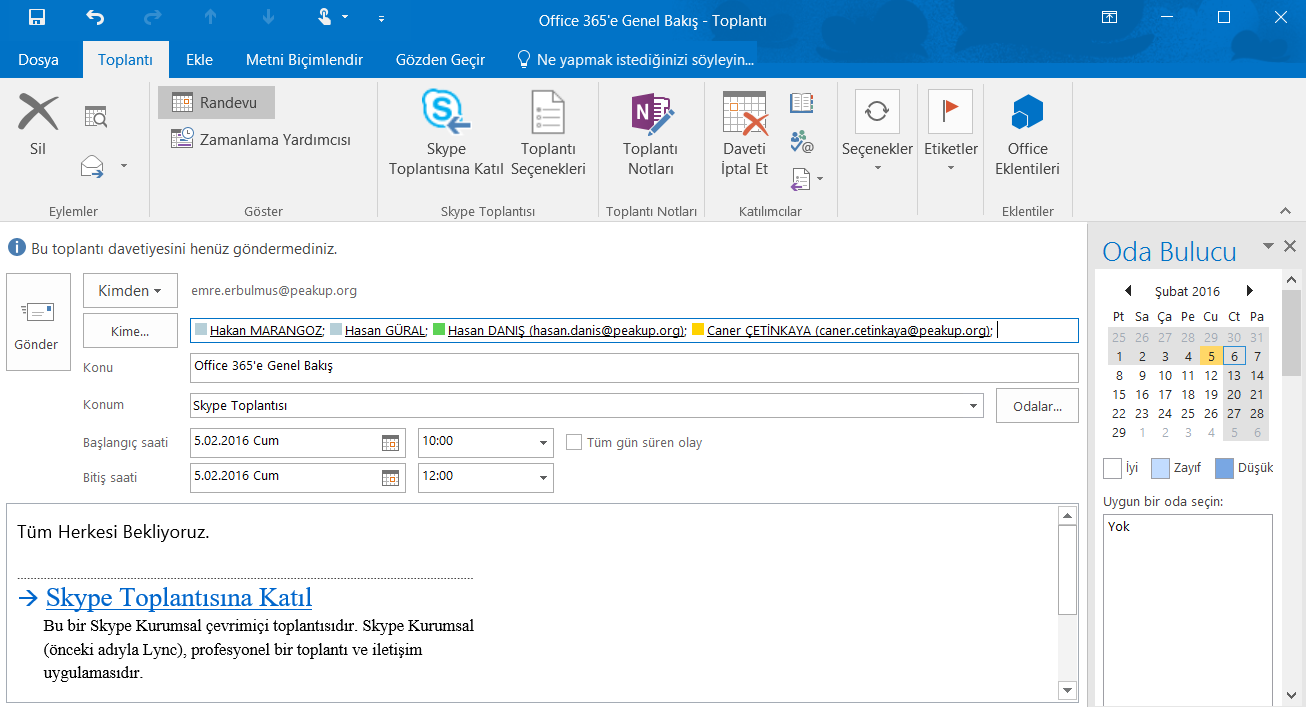Close the Oda Bulucu pane
This screenshot has height=707, width=1306.
(x=1289, y=246)
